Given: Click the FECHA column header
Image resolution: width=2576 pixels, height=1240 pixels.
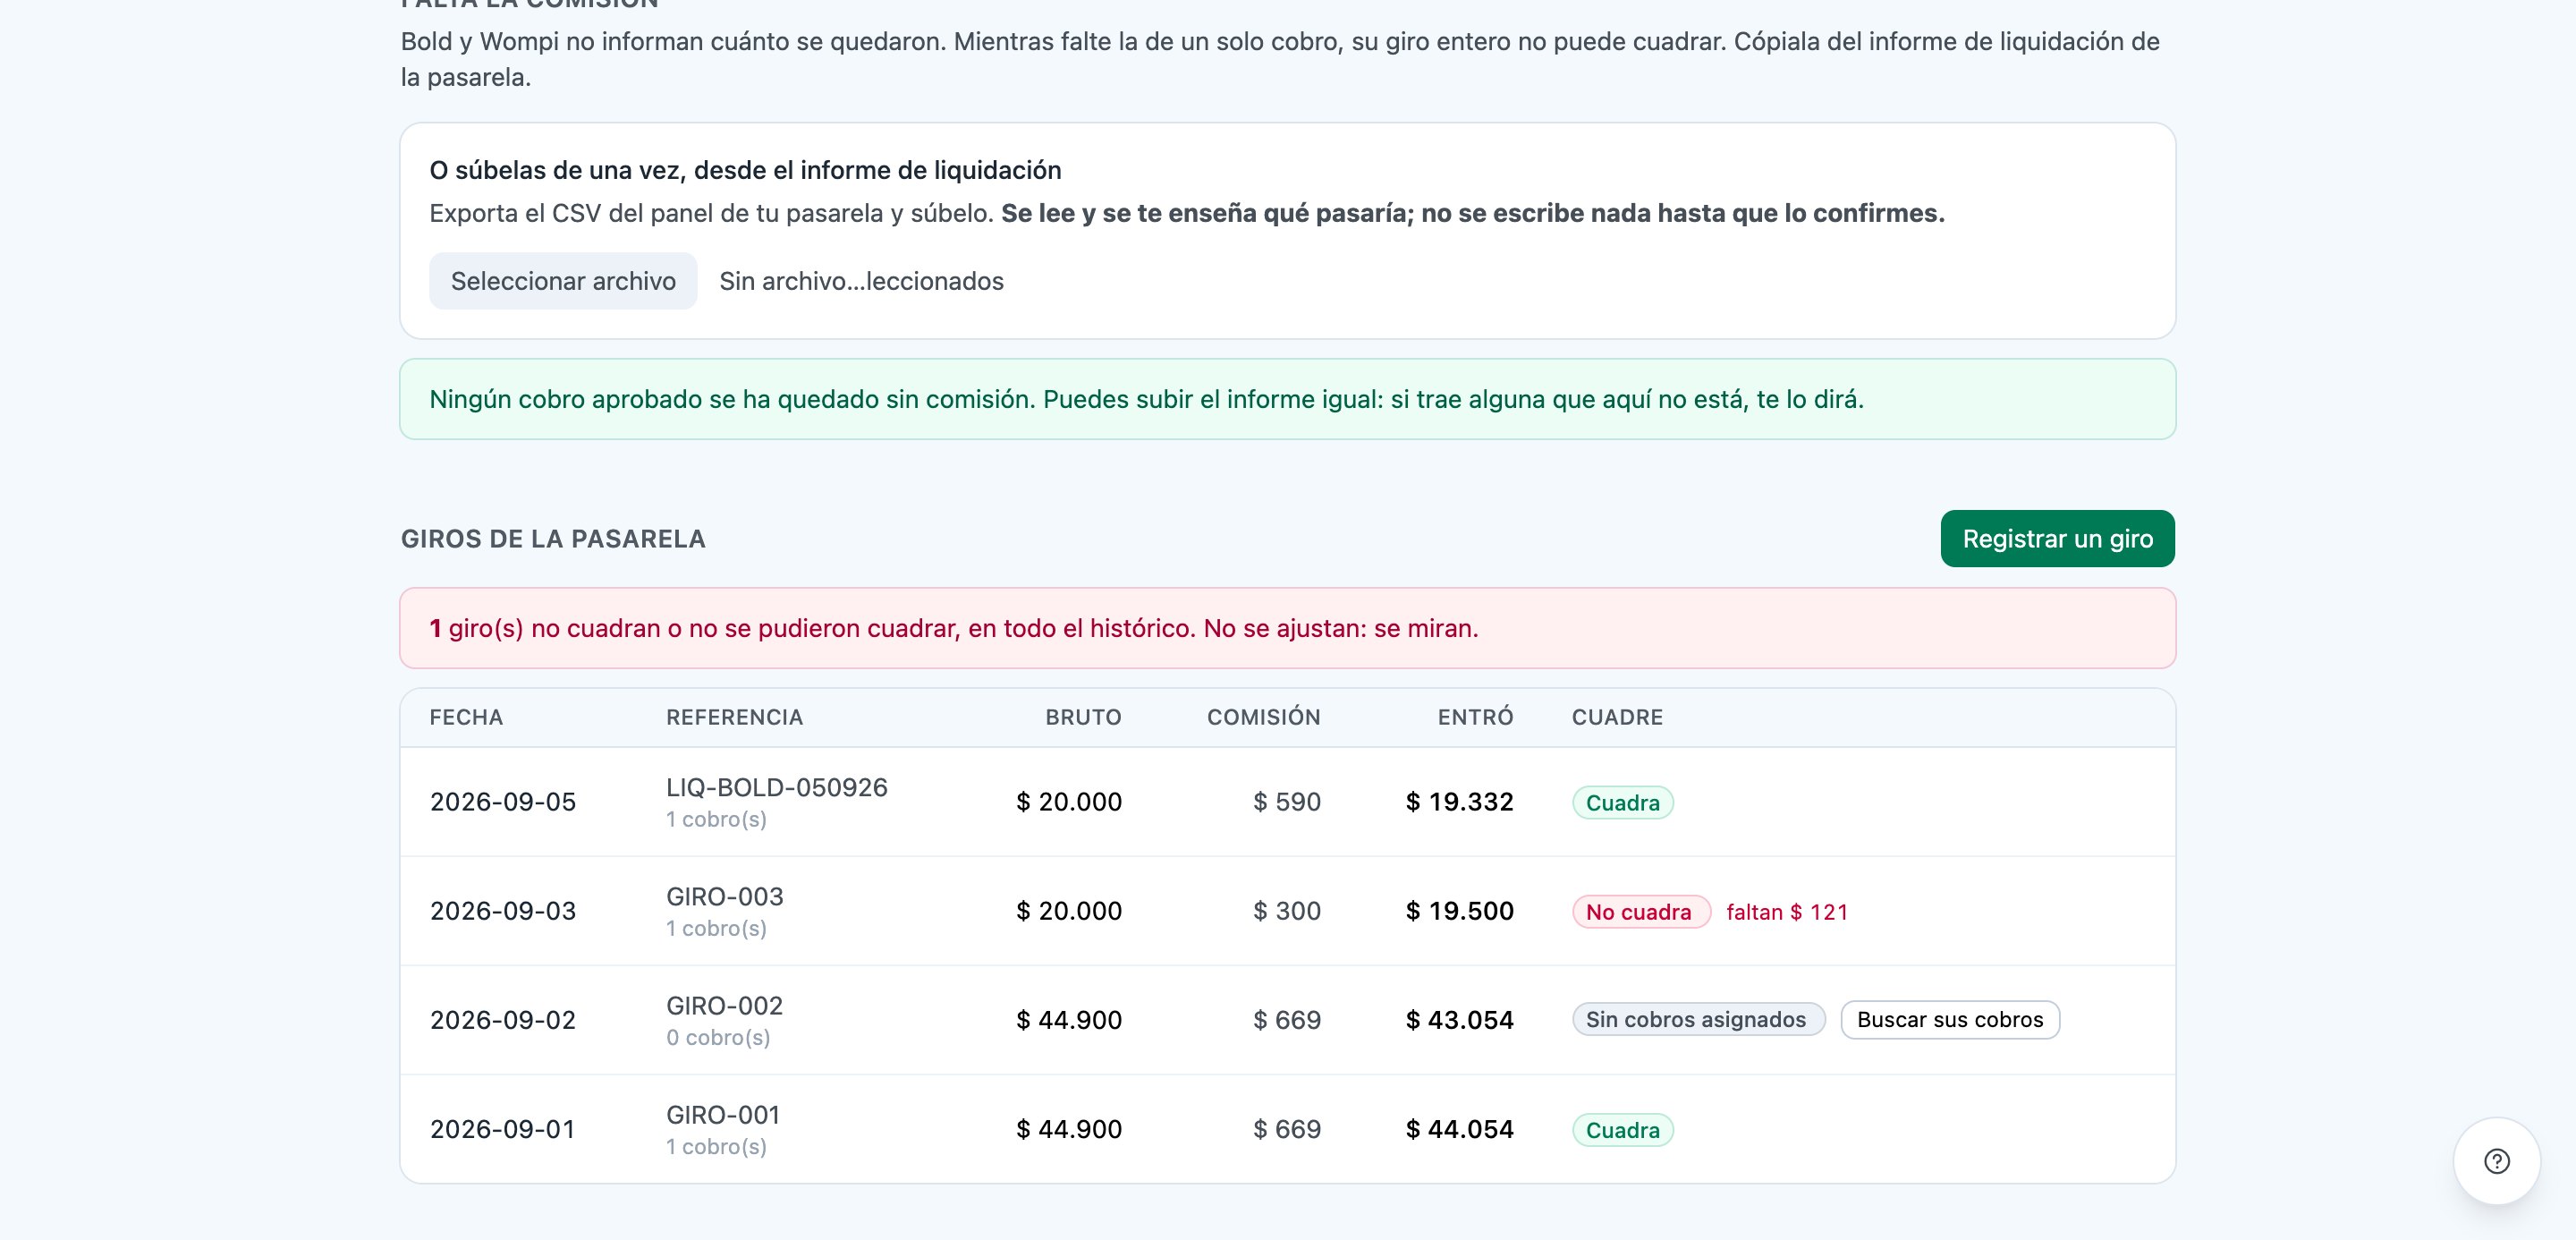Looking at the screenshot, I should [466, 717].
